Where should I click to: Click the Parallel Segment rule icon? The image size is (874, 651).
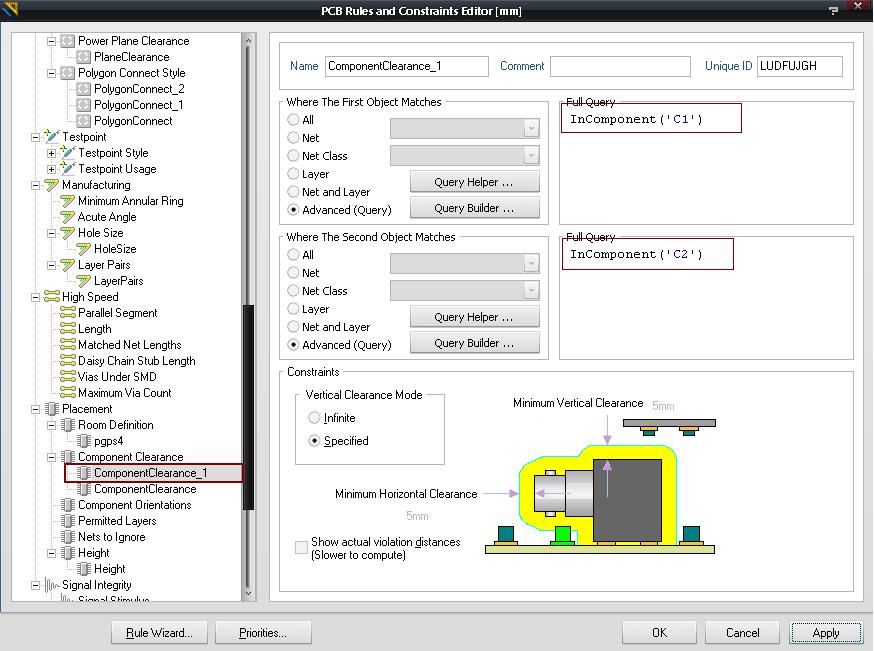tap(67, 313)
